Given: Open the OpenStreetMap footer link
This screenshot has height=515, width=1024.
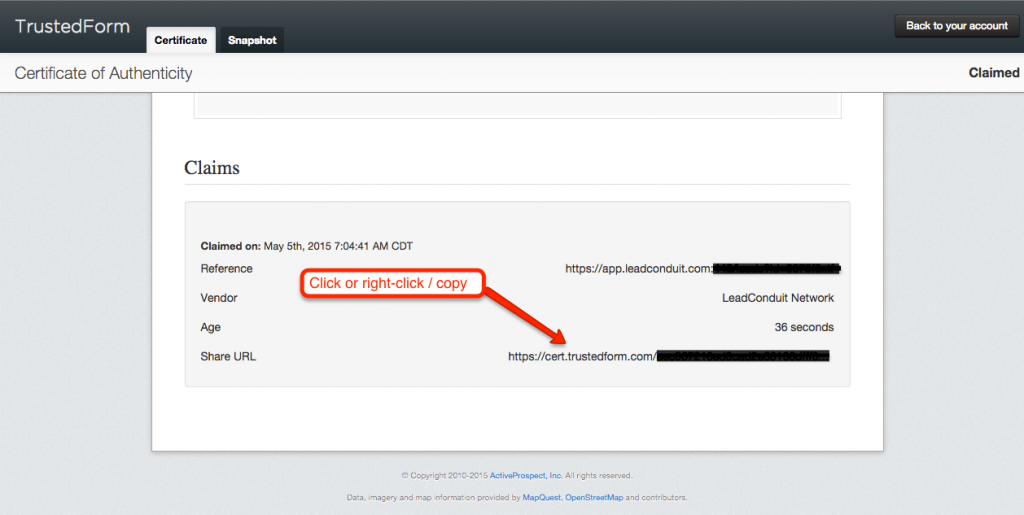Looking at the screenshot, I should click(594, 497).
